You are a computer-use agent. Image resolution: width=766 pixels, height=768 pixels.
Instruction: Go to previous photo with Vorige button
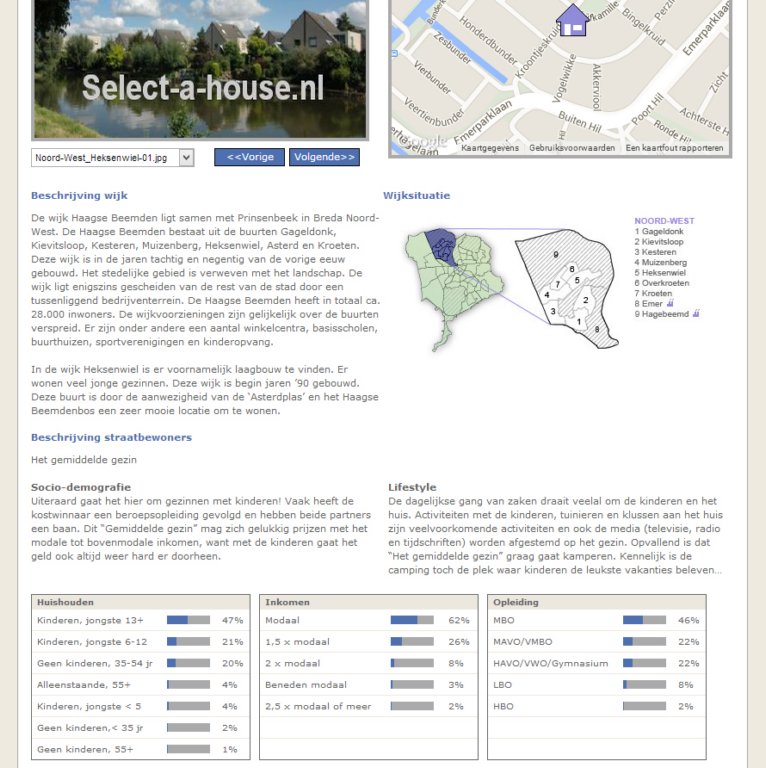pos(249,157)
